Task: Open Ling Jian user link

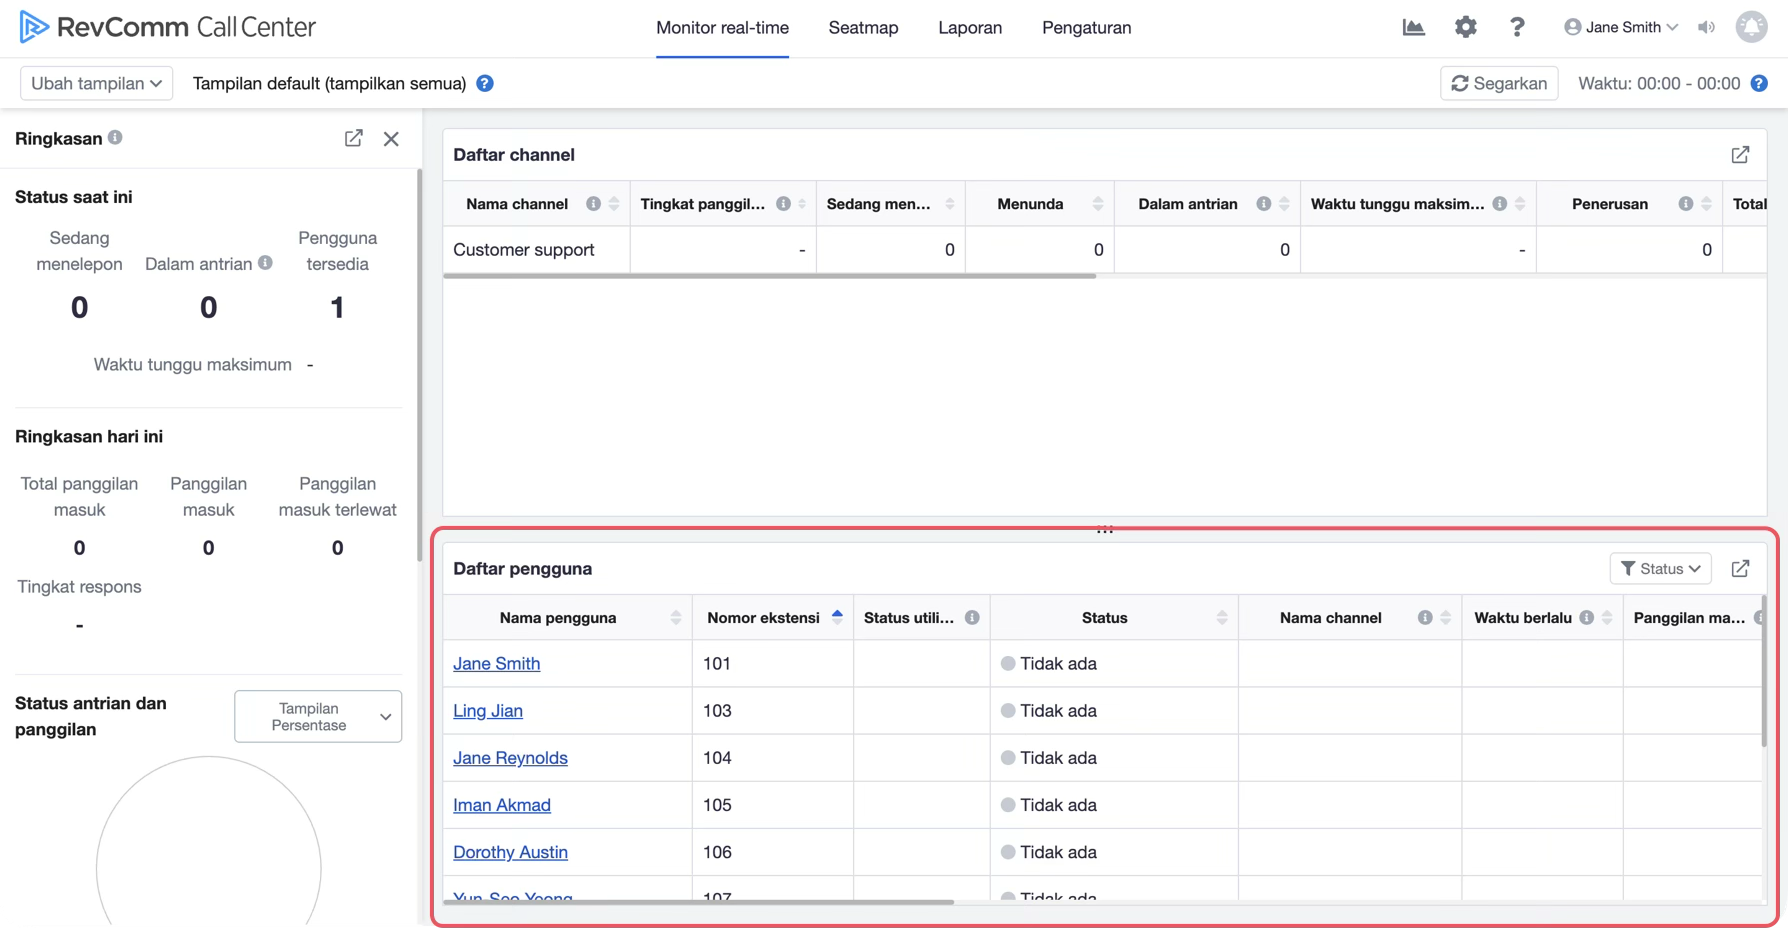Action: (x=488, y=711)
